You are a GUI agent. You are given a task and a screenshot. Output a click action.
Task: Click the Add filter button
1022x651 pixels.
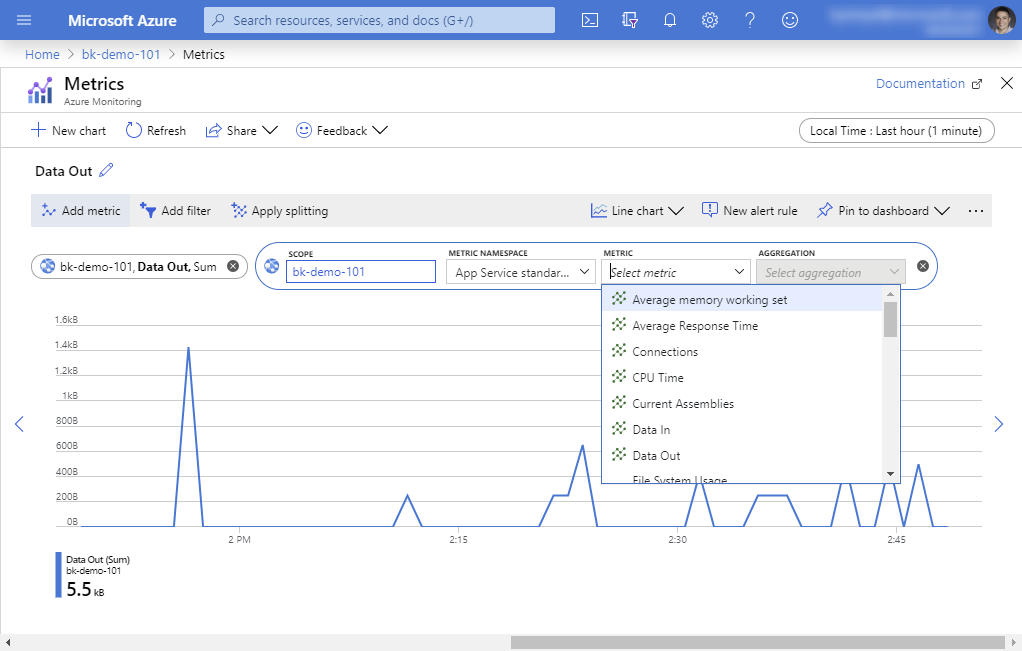point(176,211)
